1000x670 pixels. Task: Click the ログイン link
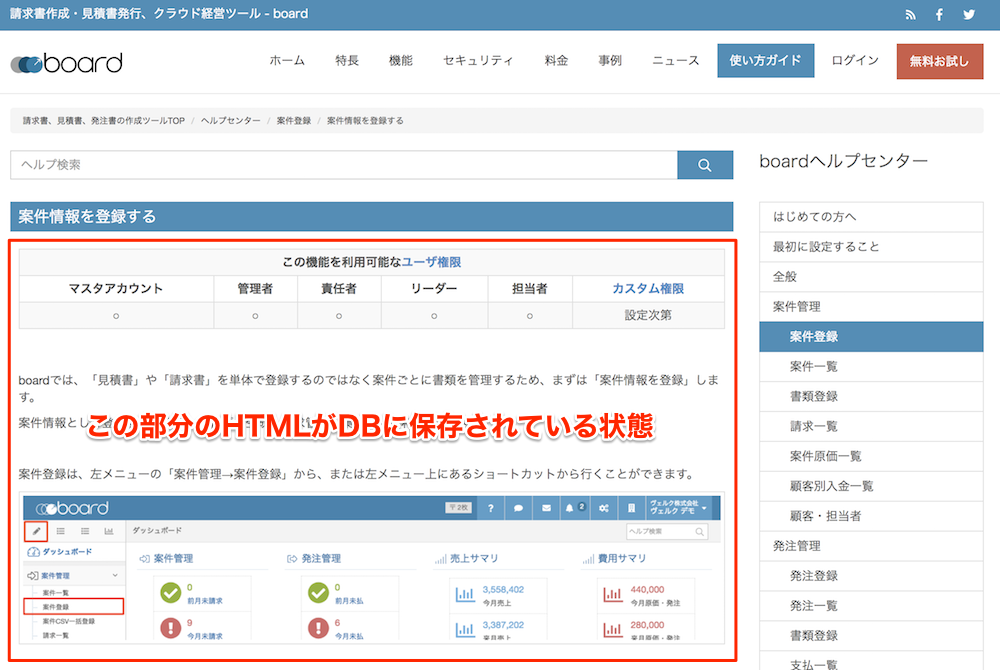[855, 61]
